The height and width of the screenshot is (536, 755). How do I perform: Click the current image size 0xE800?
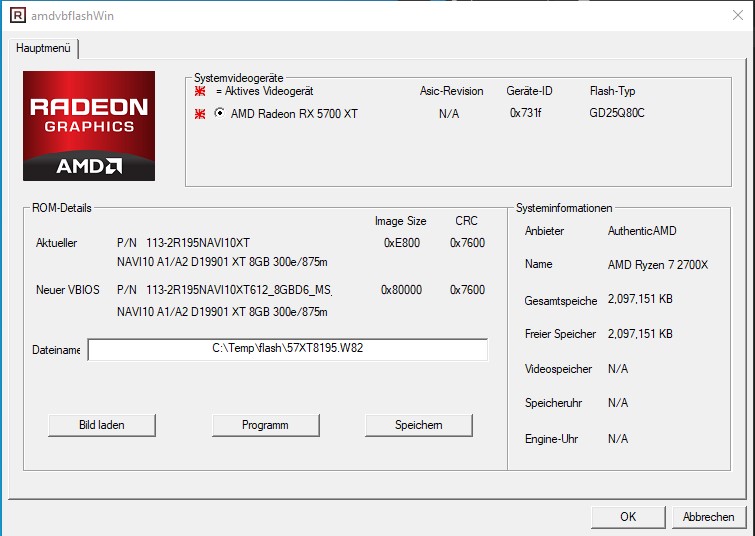[x=402, y=243]
